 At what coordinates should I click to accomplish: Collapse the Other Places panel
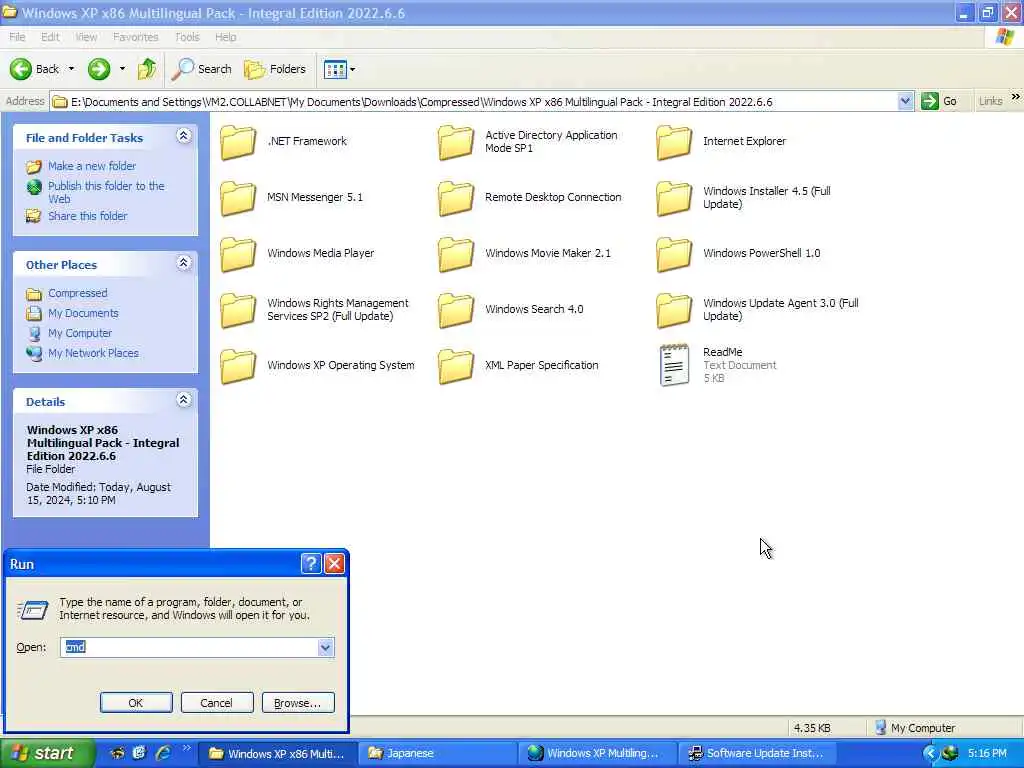point(184,263)
